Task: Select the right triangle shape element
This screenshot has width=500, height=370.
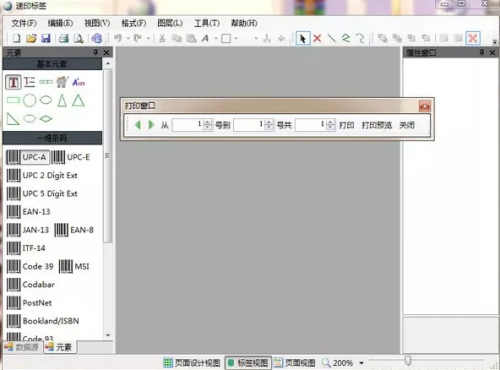Action: pos(13,119)
